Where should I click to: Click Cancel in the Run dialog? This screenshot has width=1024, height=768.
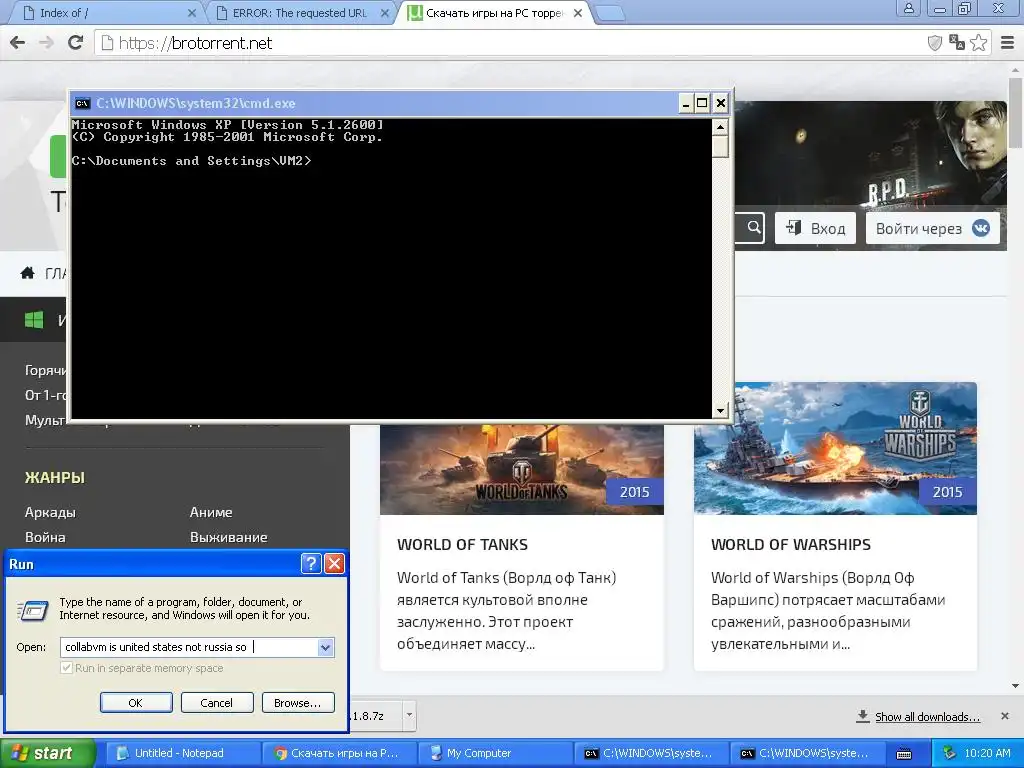(x=217, y=703)
